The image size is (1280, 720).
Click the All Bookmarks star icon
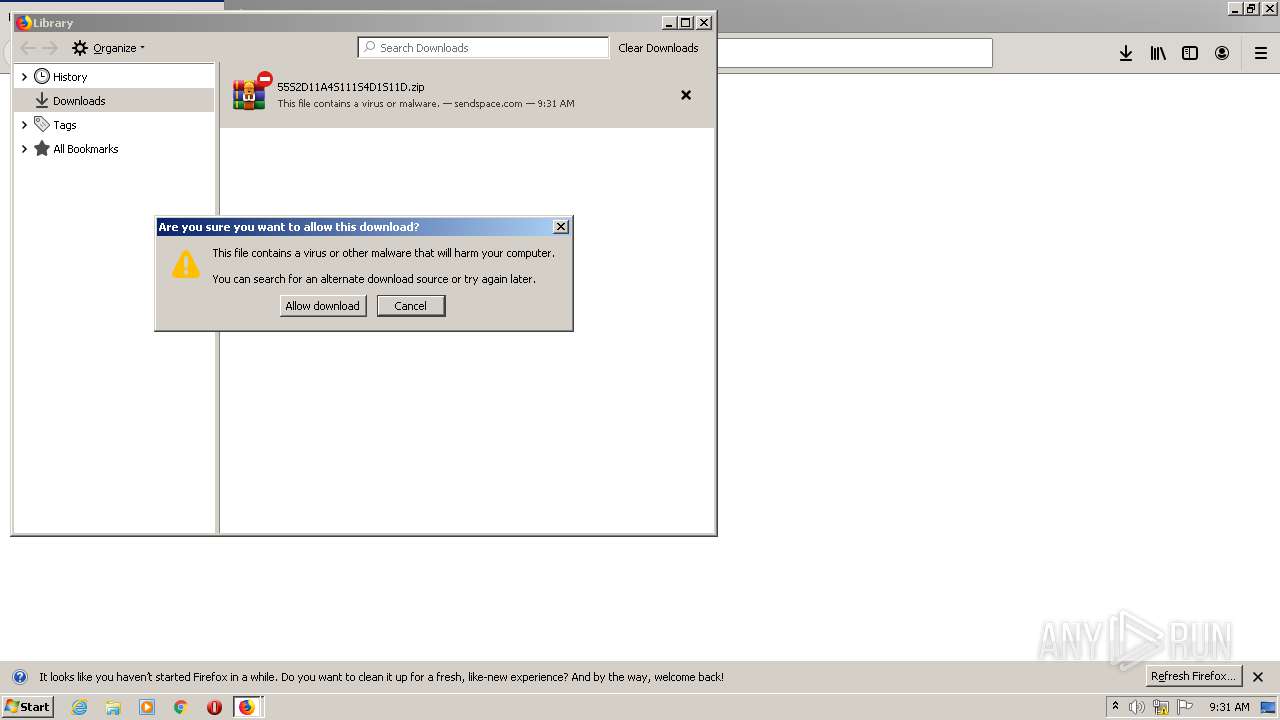(x=42, y=148)
